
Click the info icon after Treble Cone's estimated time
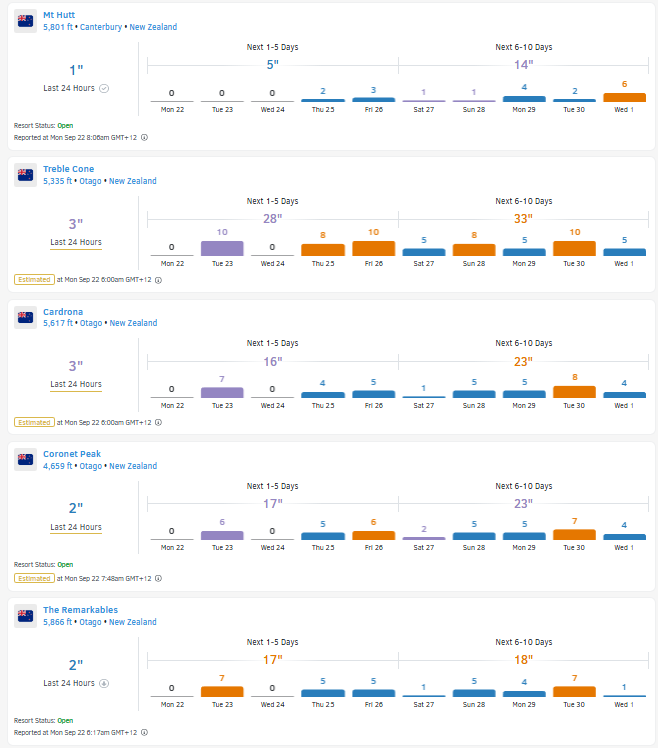pos(158,280)
